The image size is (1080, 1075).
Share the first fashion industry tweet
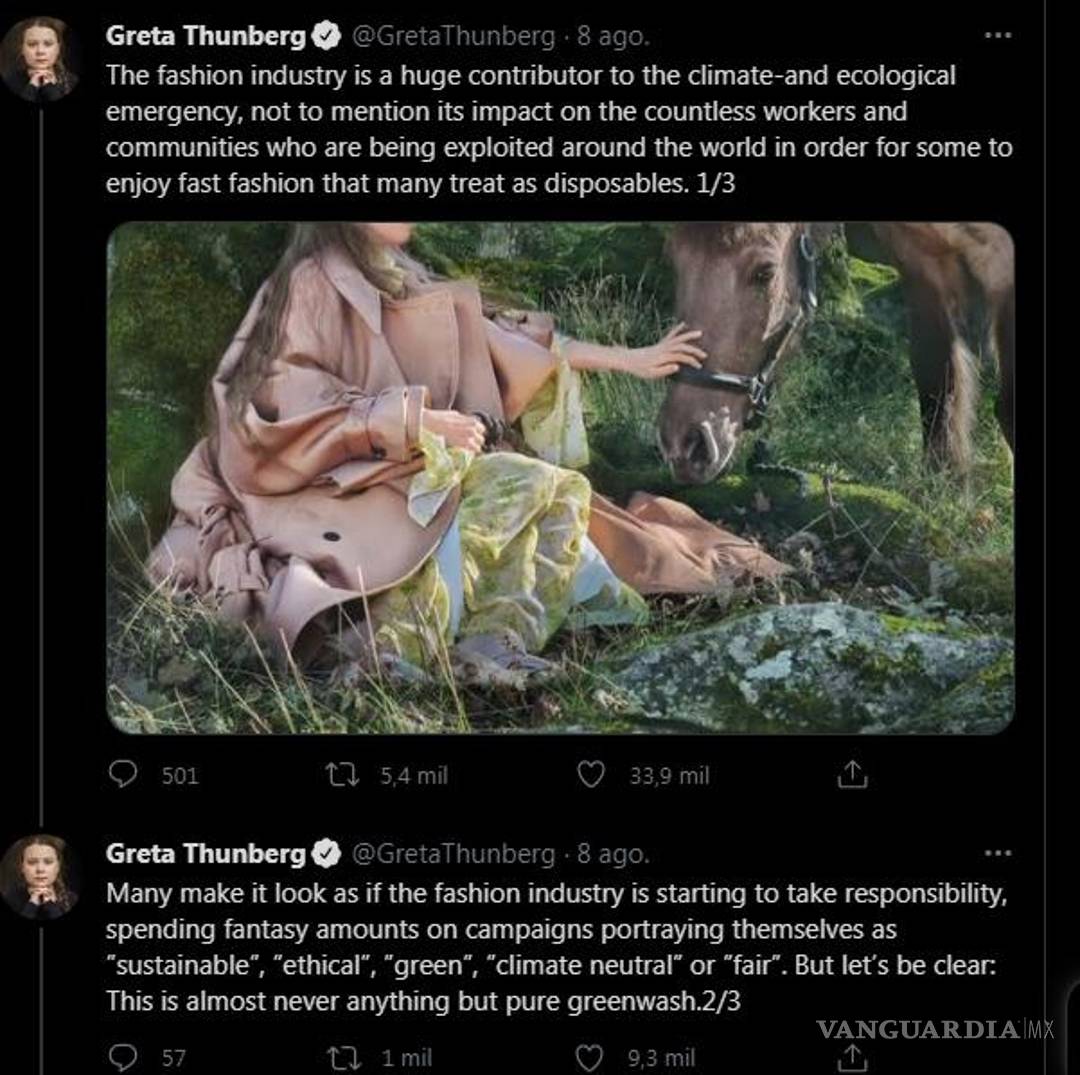[x=851, y=774]
